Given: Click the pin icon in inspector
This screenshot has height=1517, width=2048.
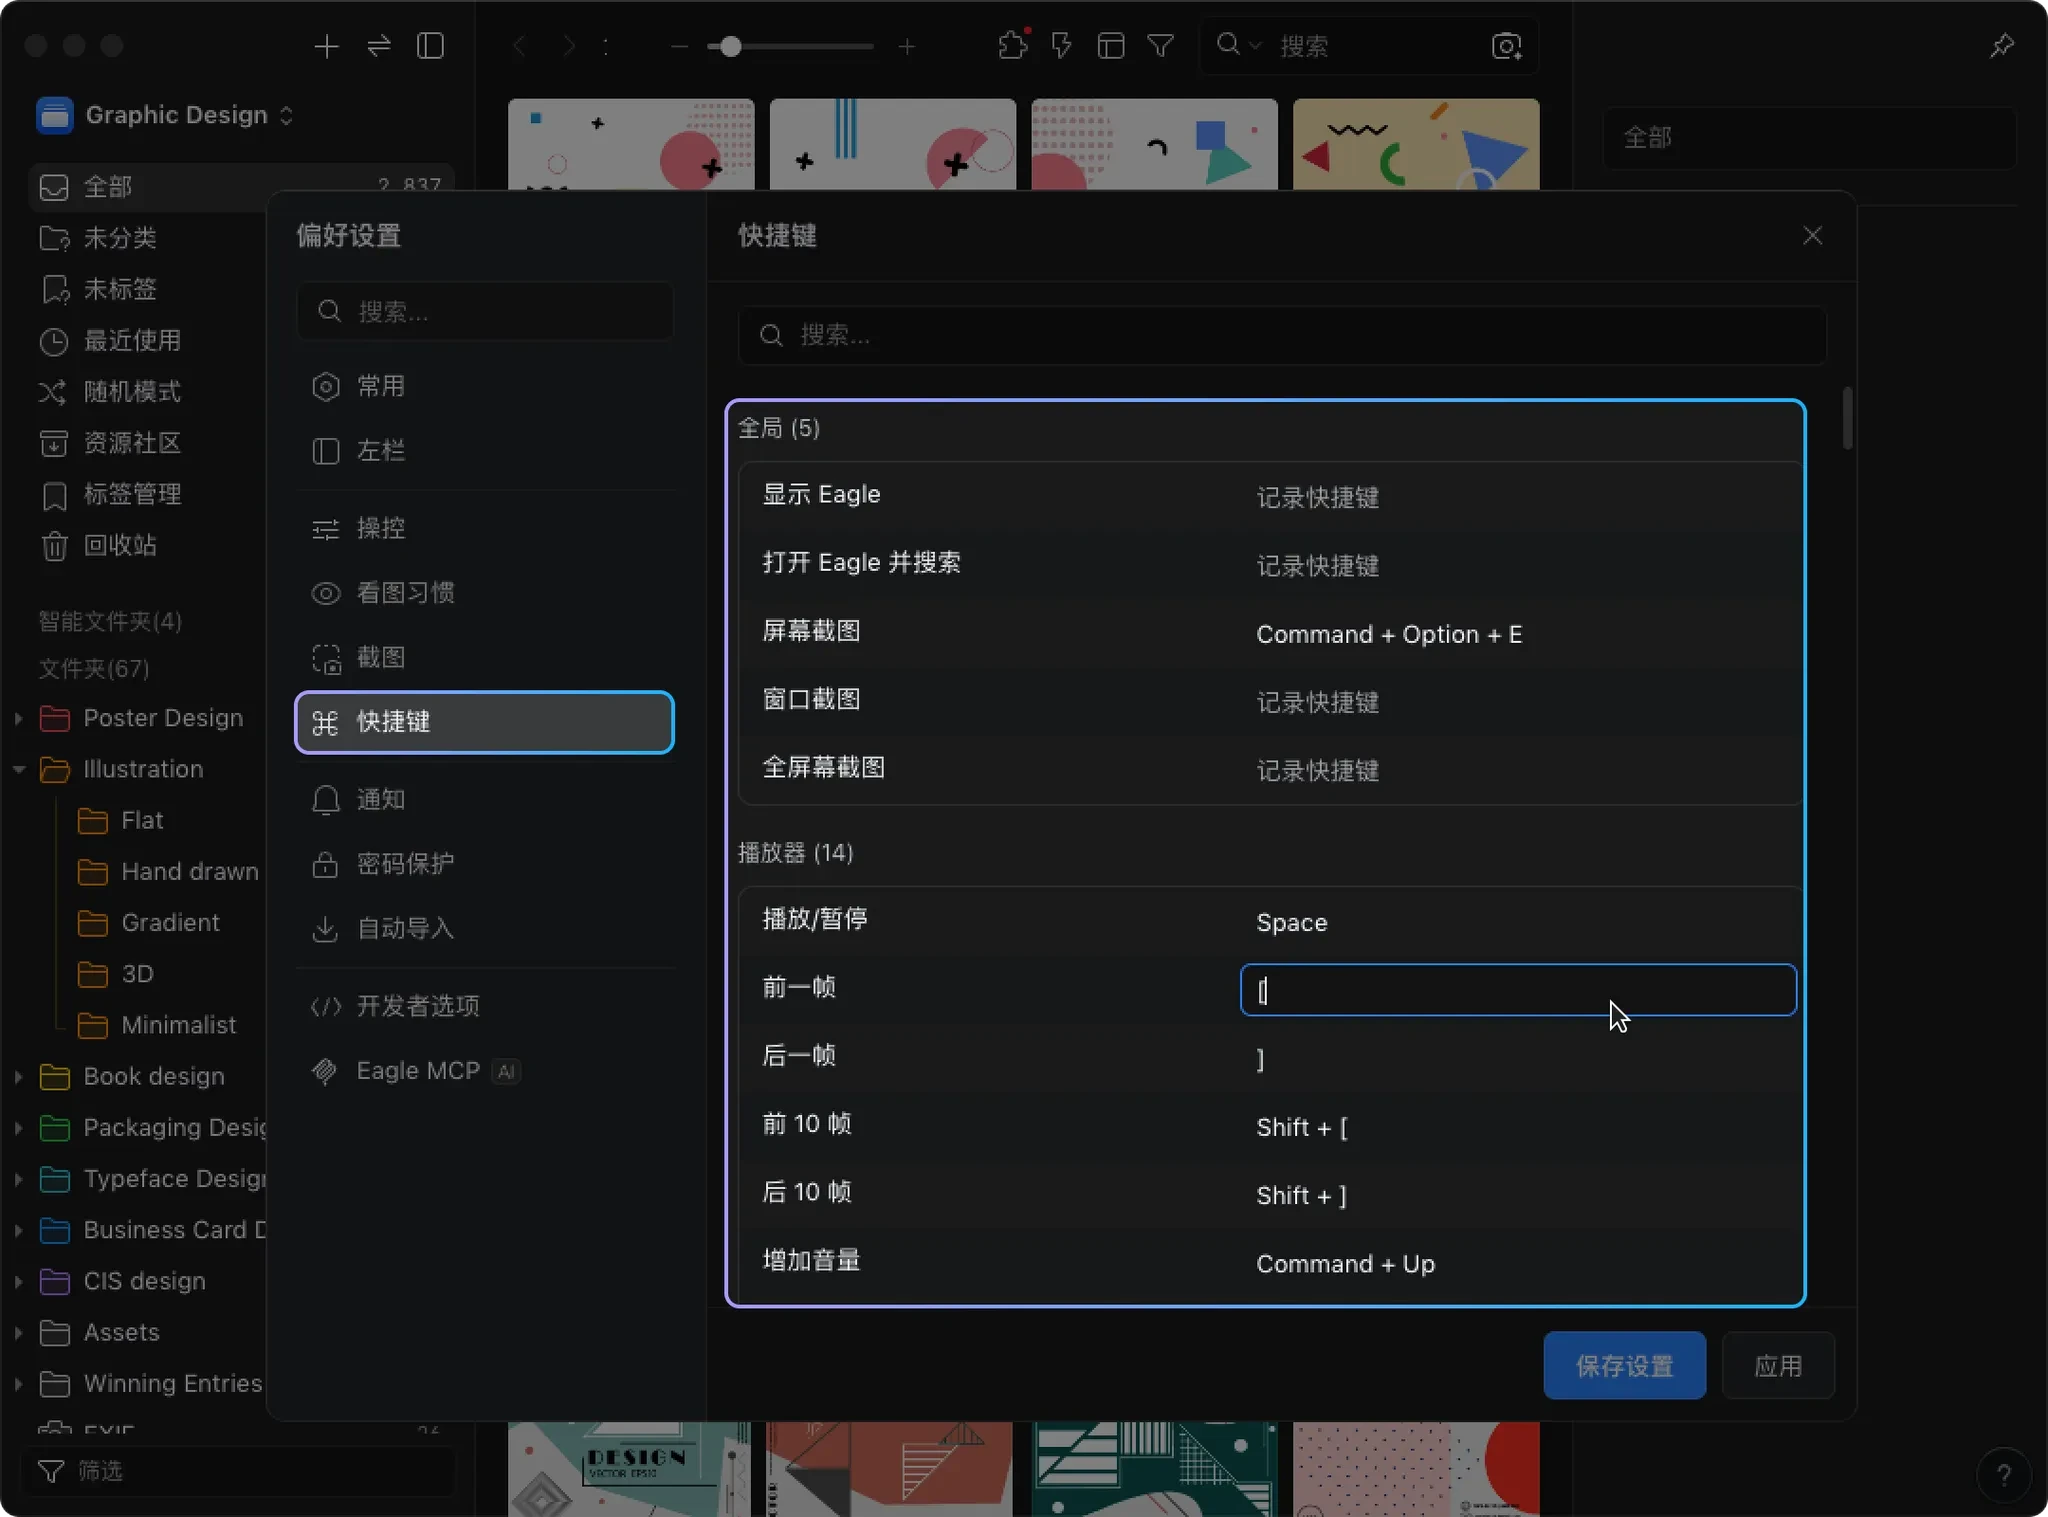Looking at the screenshot, I should 2001,46.
